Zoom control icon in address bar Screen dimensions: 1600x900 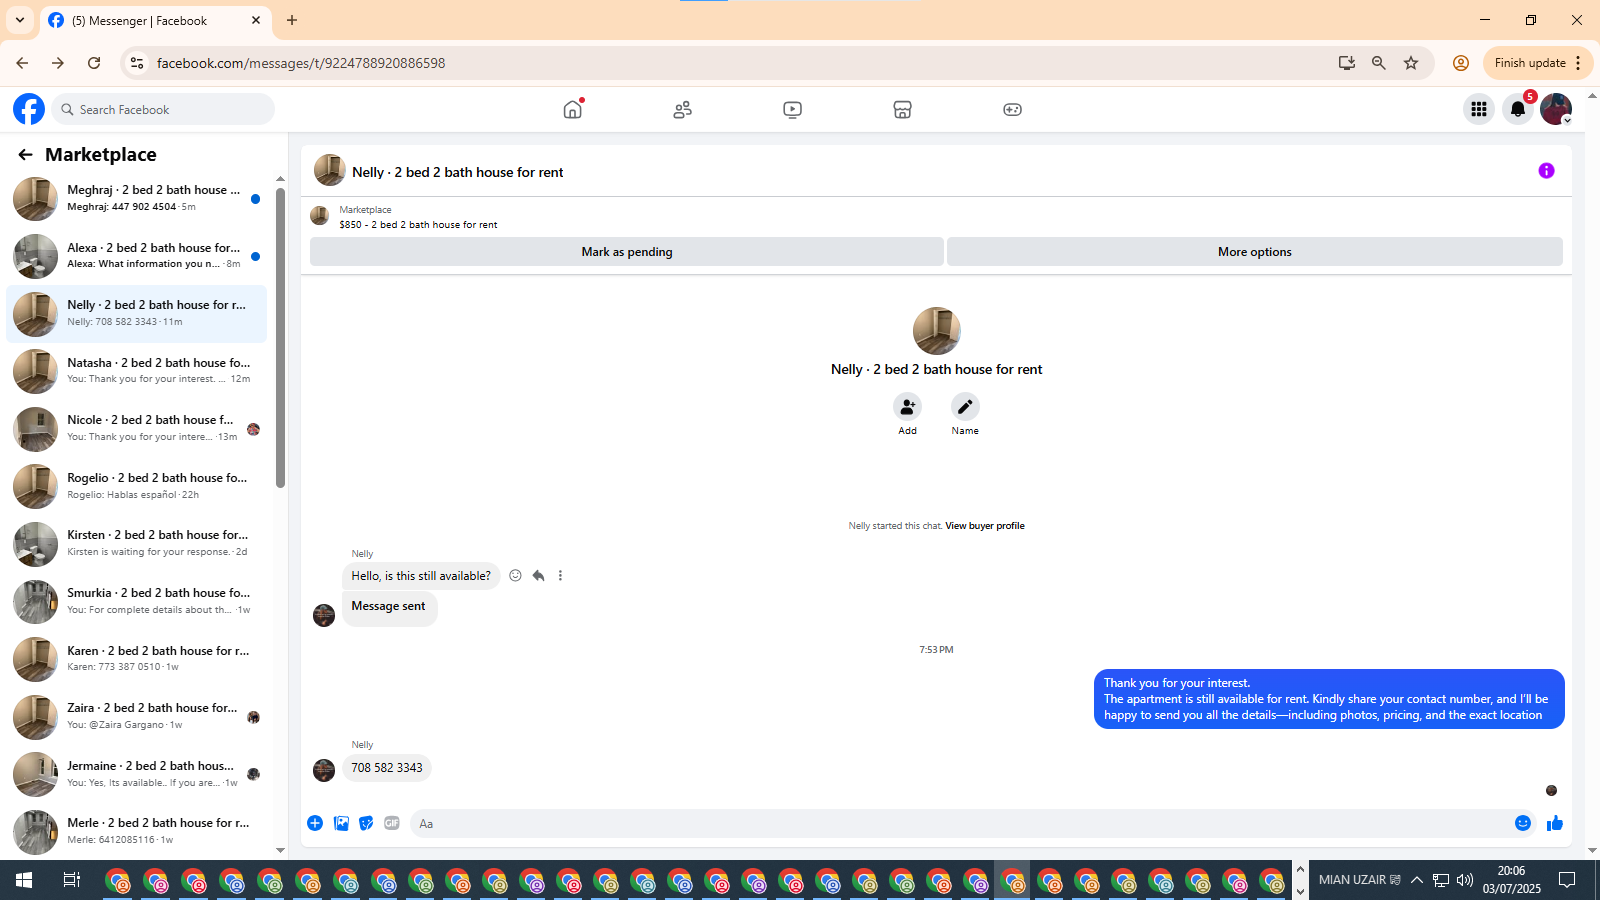[x=1378, y=63]
